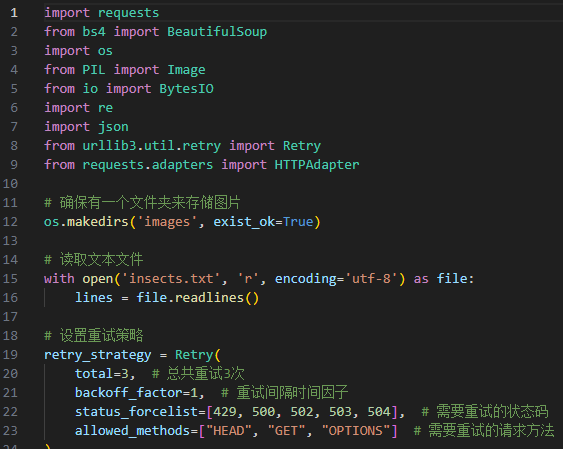
Task: Click 'exist_ok' on line 12
Action: pyautogui.click(x=244, y=222)
